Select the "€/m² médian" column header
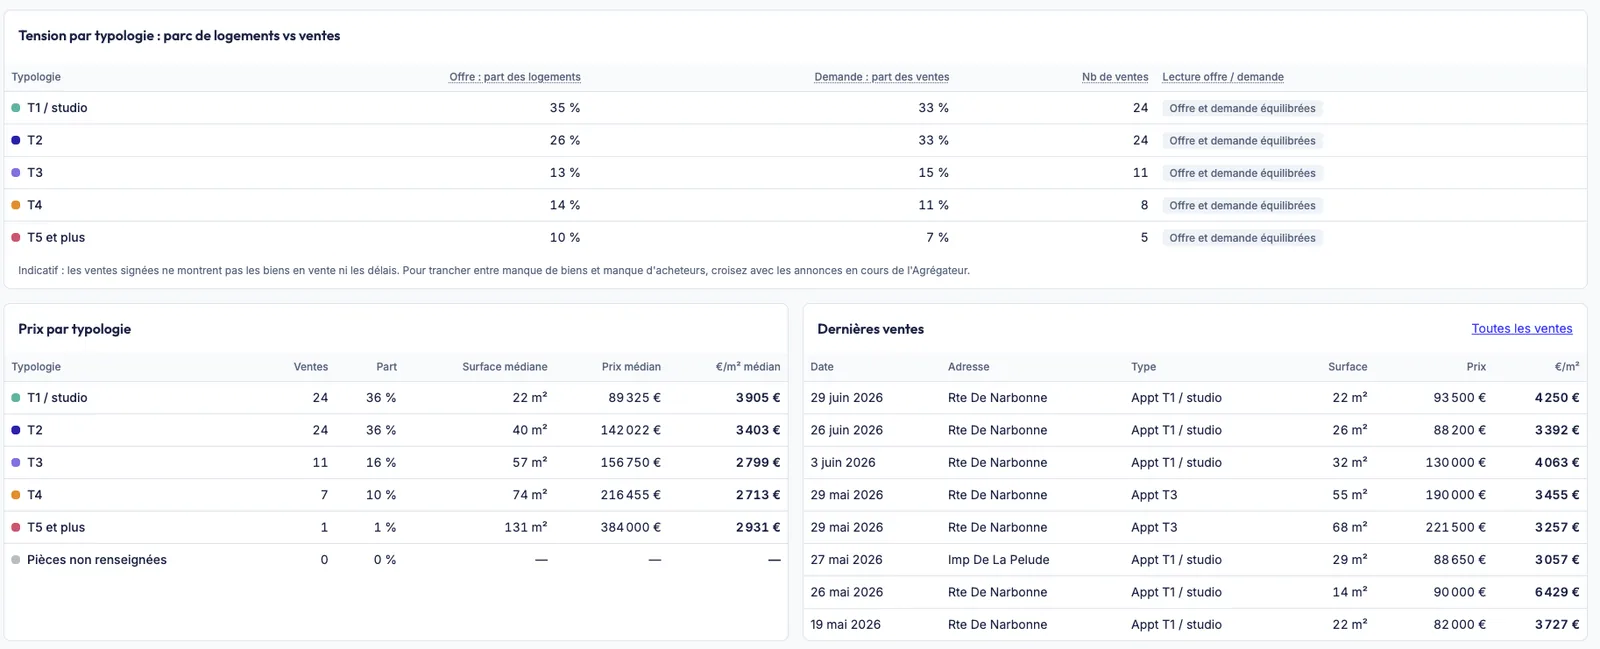The width and height of the screenshot is (1600, 649). pos(748,367)
